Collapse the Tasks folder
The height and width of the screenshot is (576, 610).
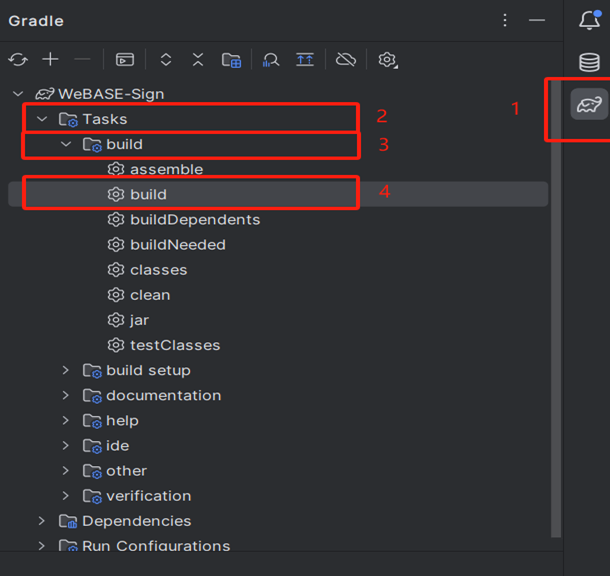coord(42,119)
